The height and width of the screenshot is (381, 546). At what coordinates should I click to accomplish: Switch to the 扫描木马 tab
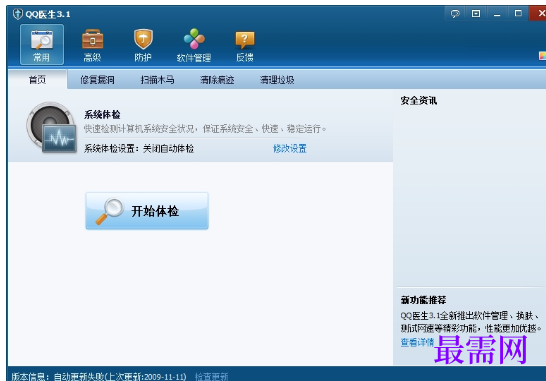157,80
